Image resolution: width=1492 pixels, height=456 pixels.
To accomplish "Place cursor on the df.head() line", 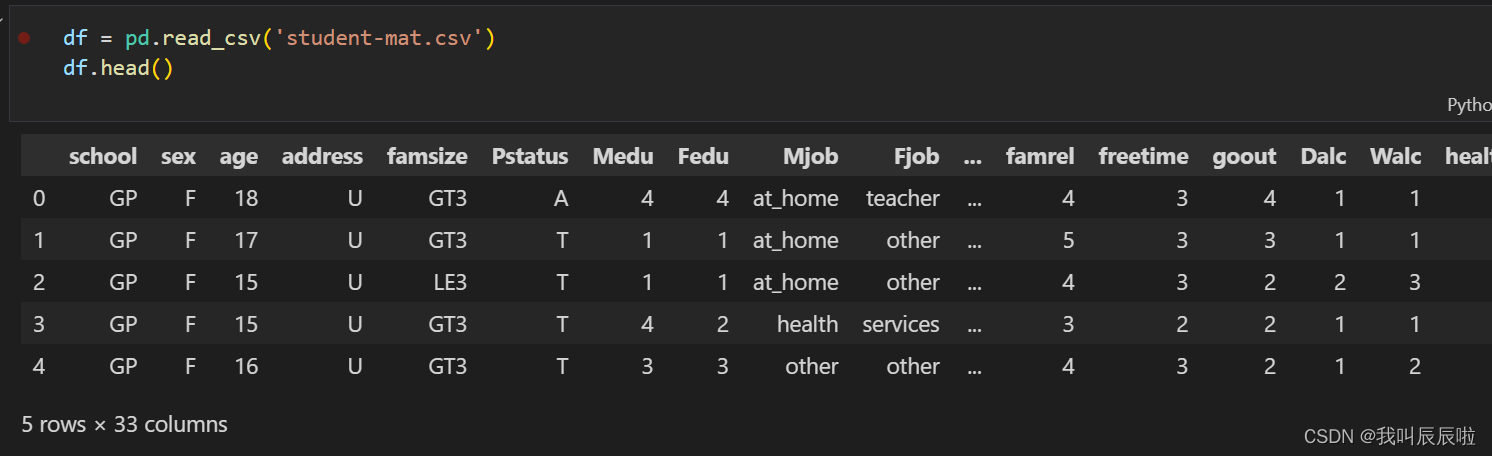I will click(118, 70).
